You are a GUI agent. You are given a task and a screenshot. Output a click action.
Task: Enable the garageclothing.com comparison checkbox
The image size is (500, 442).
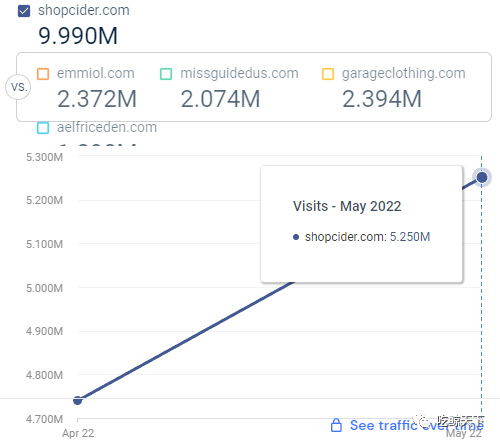328,74
